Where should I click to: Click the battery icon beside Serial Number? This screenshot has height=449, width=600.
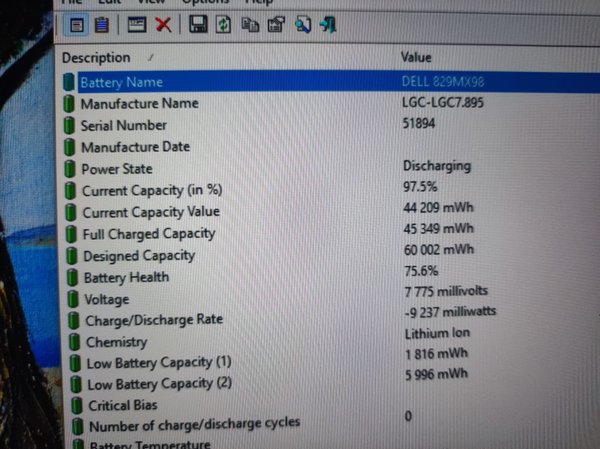pyautogui.click(x=69, y=125)
